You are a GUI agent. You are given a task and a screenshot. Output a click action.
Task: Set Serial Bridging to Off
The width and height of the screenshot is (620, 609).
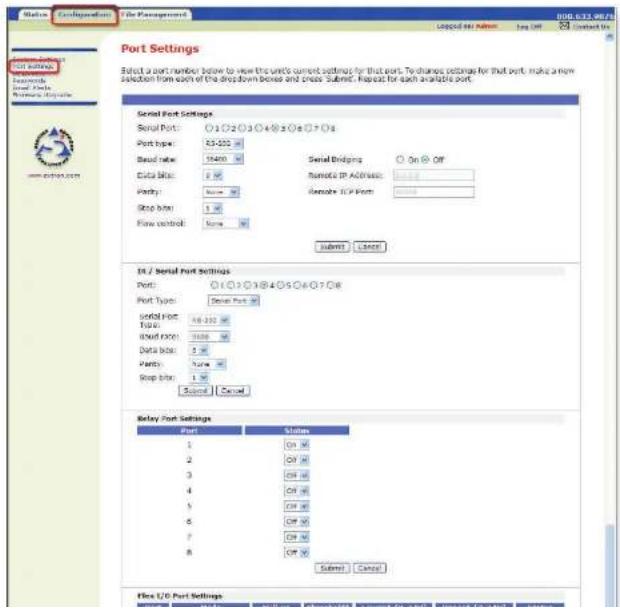point(425,159)
